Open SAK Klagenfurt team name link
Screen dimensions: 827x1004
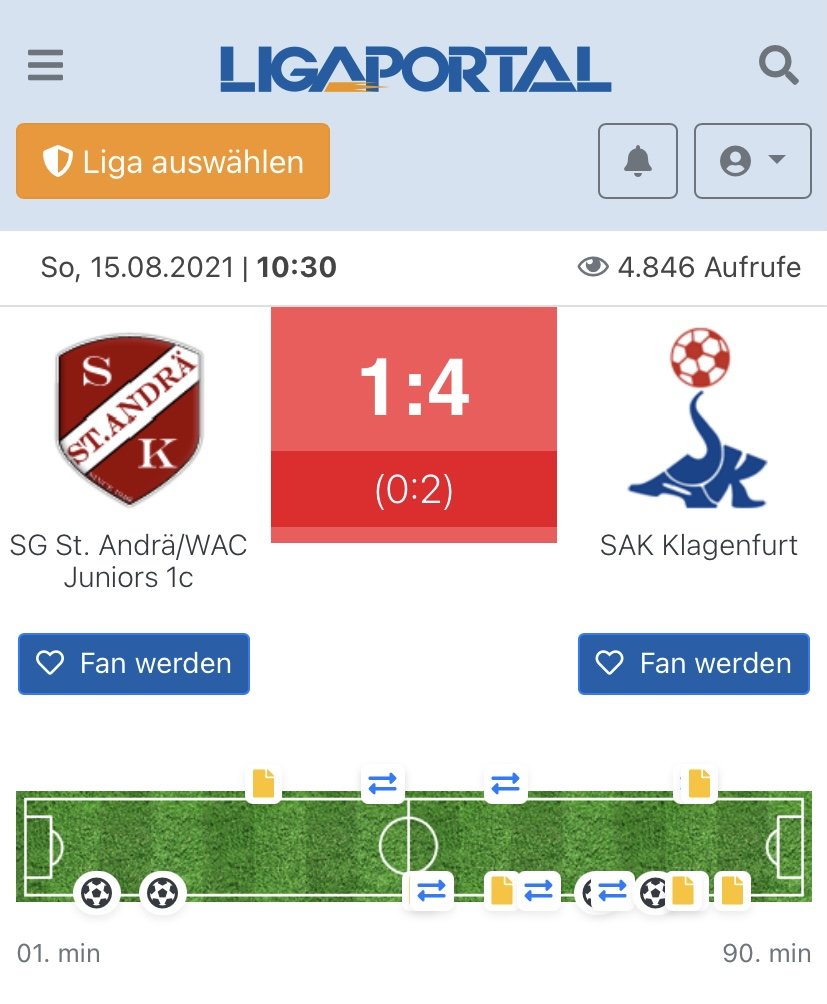point(698,546)
